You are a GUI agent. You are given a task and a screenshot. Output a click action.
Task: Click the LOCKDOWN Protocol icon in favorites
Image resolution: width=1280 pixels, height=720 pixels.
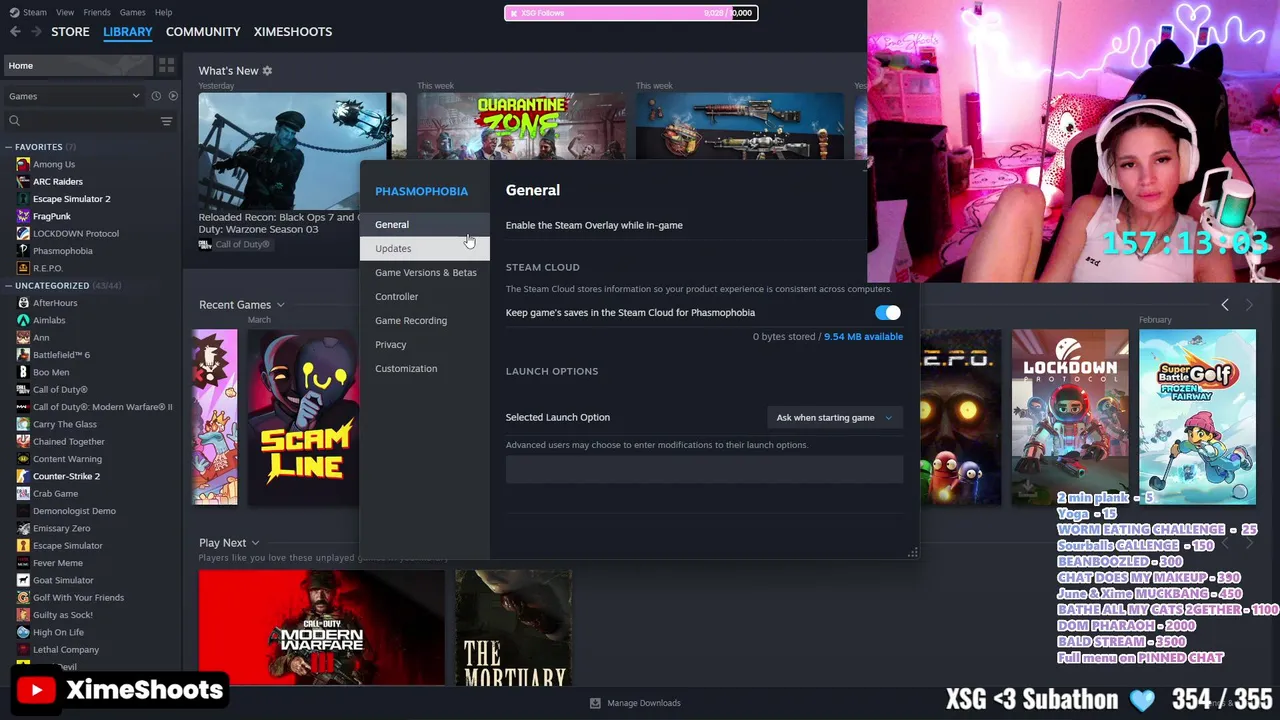(x=23, y=234)
